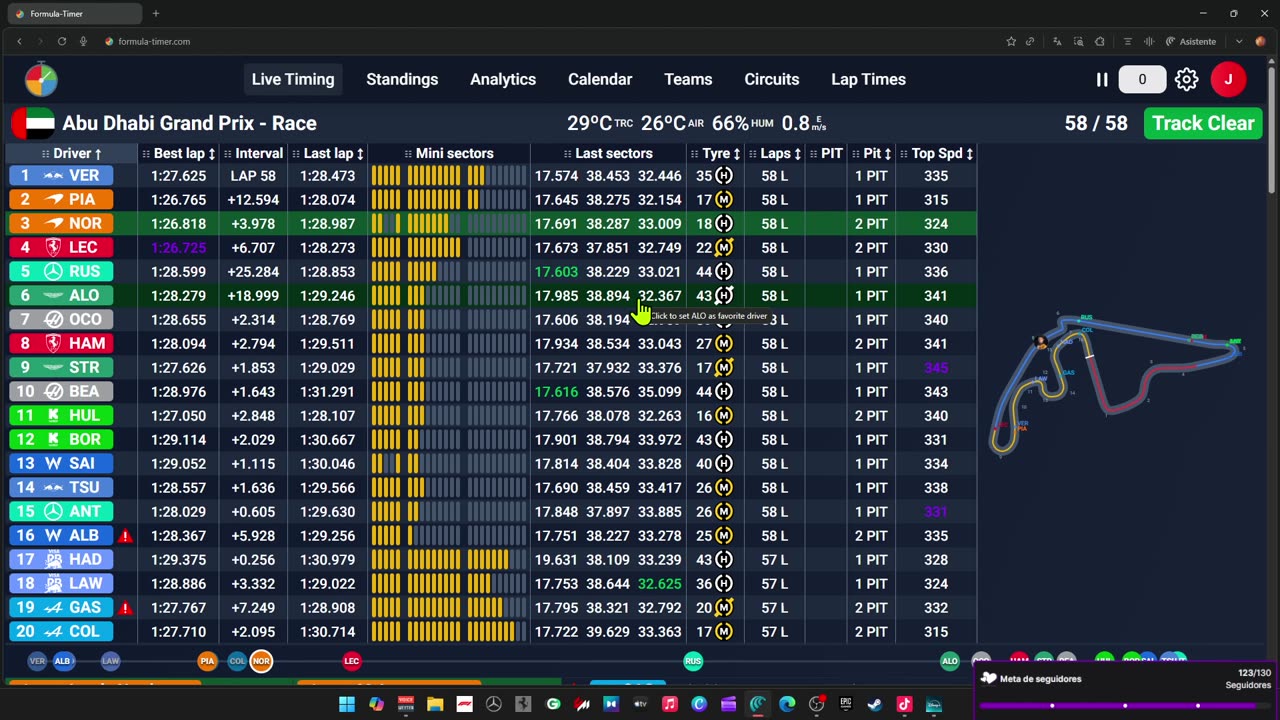This screenshot has height=720, width=1280.
Task: Open the Circuits tab
Action: 772,80
